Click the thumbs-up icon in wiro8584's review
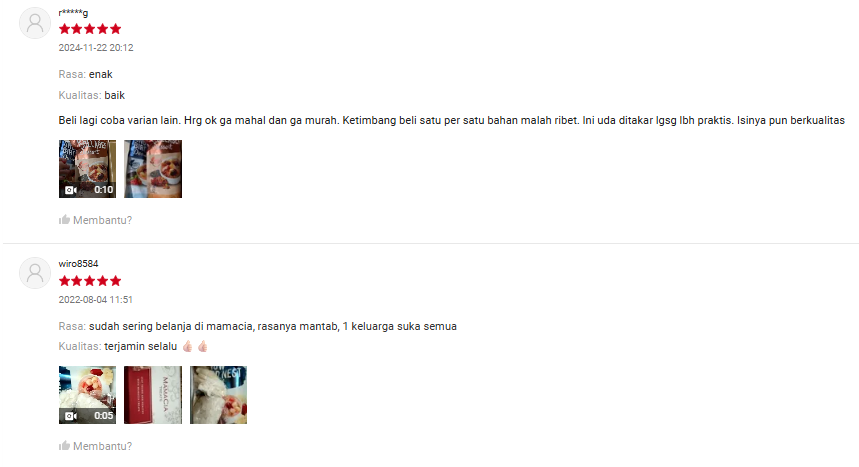Viewport: 859px width, 467px height. [64, 446]
